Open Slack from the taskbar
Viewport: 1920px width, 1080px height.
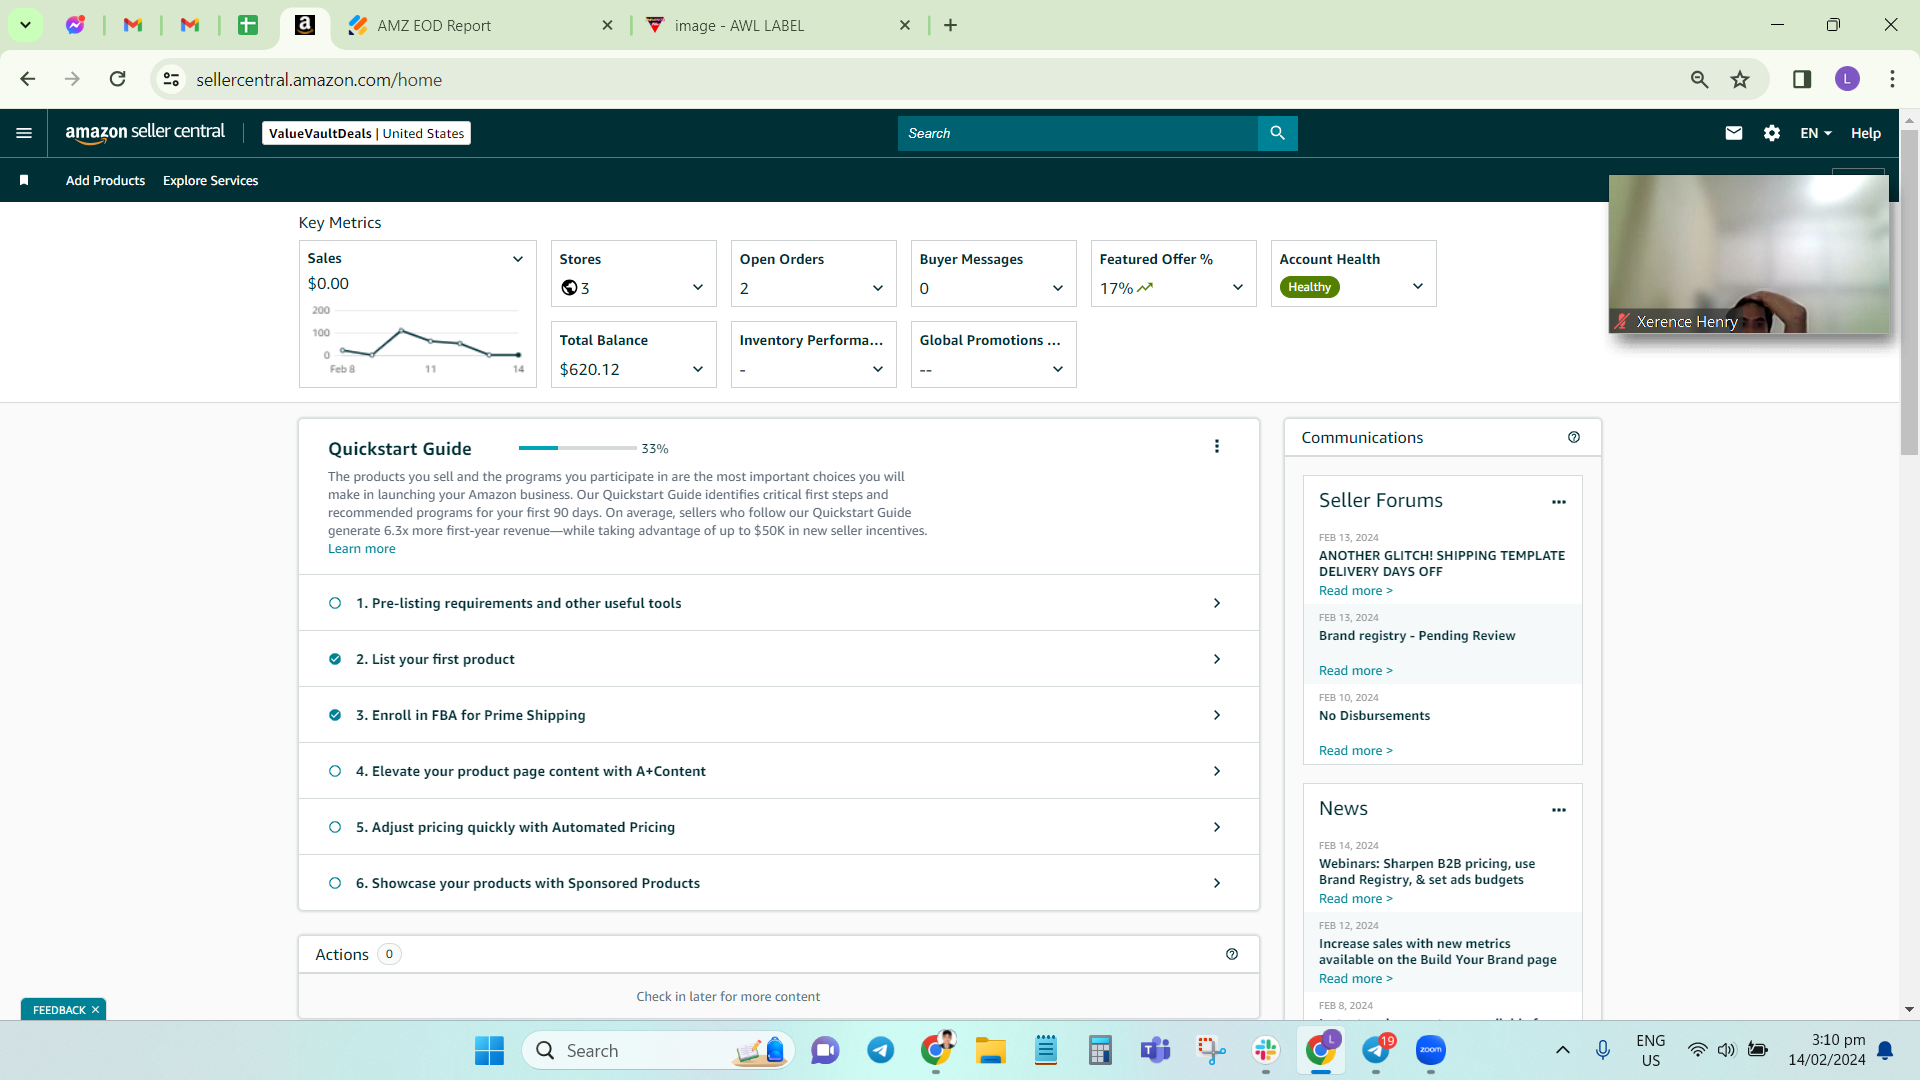(1265, 1050)
